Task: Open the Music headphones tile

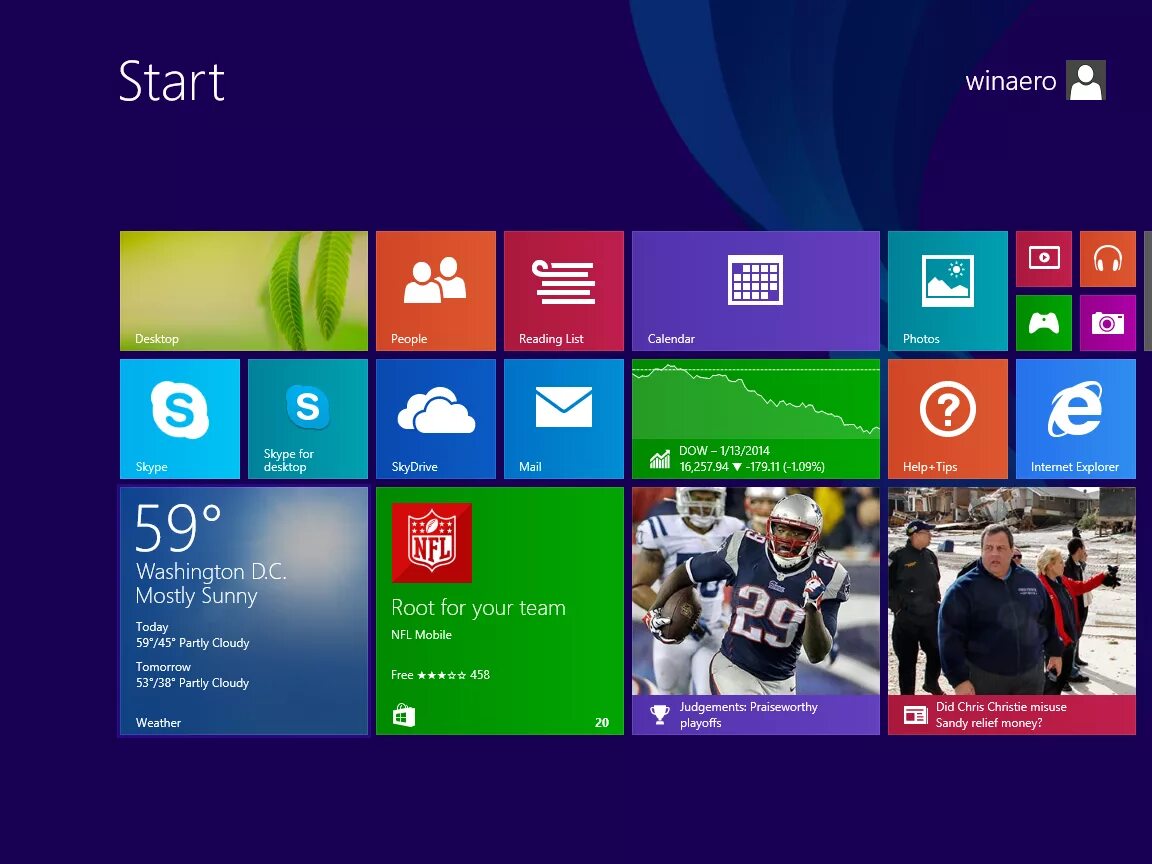Action: 1108,259
